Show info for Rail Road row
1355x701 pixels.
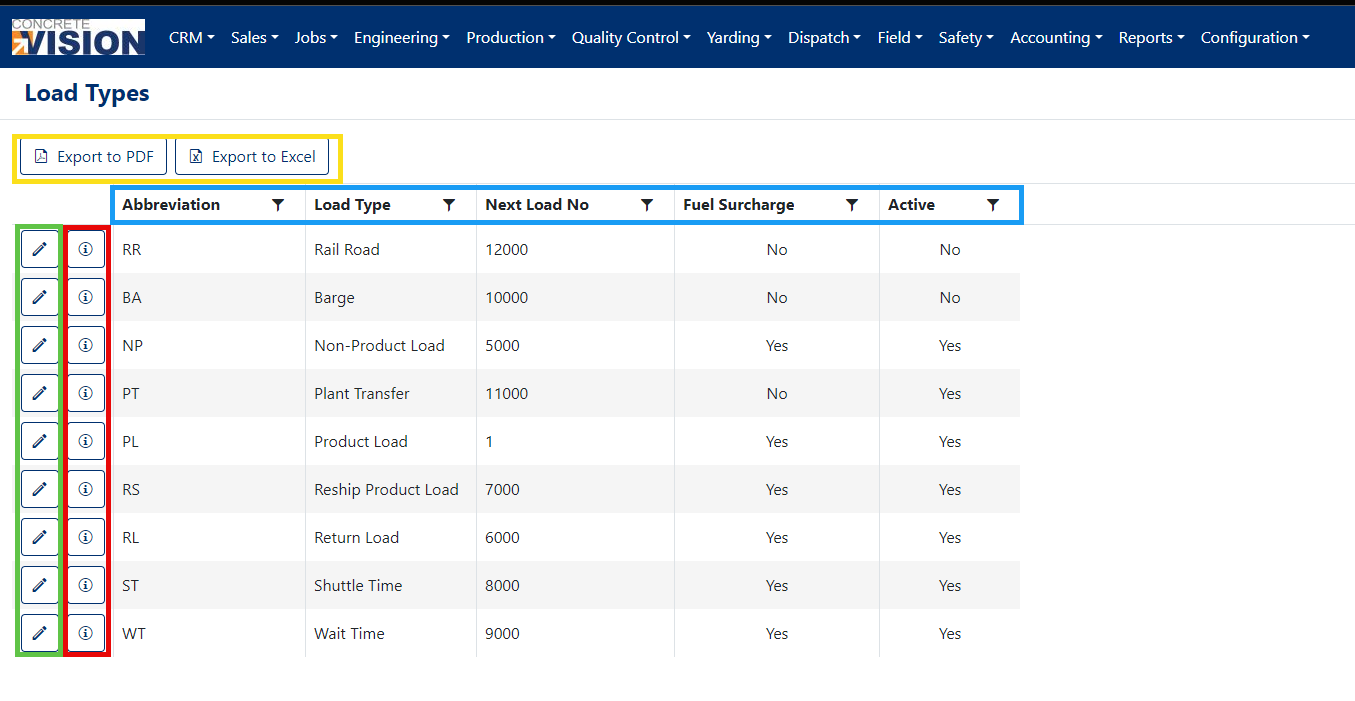[86, 249]
